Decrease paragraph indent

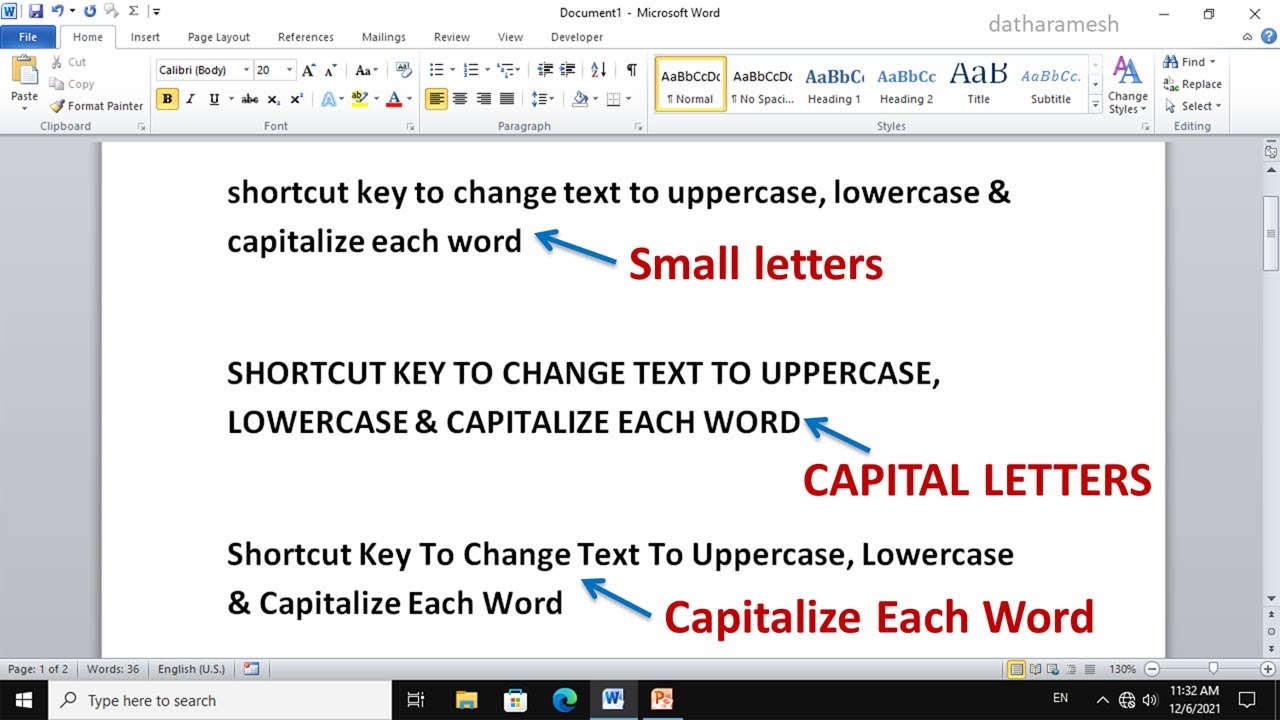coord(545,70)
